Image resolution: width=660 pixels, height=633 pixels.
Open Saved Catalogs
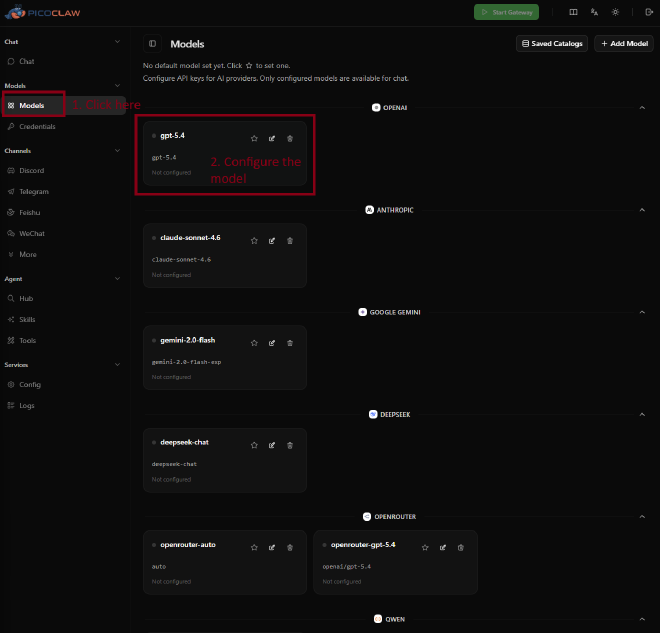(552, 44)
